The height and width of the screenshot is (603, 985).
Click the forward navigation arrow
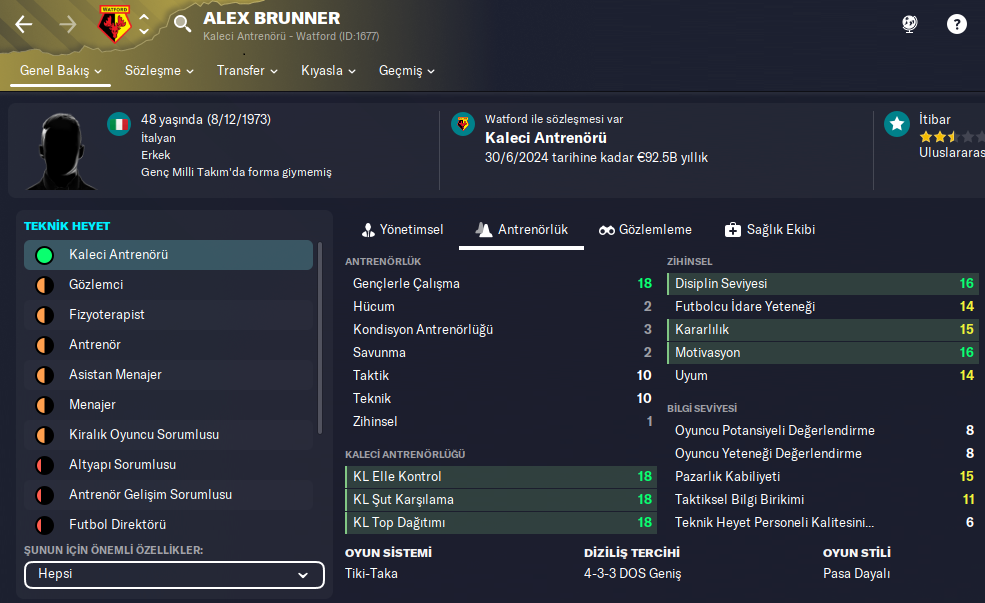click(x=68, y=24)
